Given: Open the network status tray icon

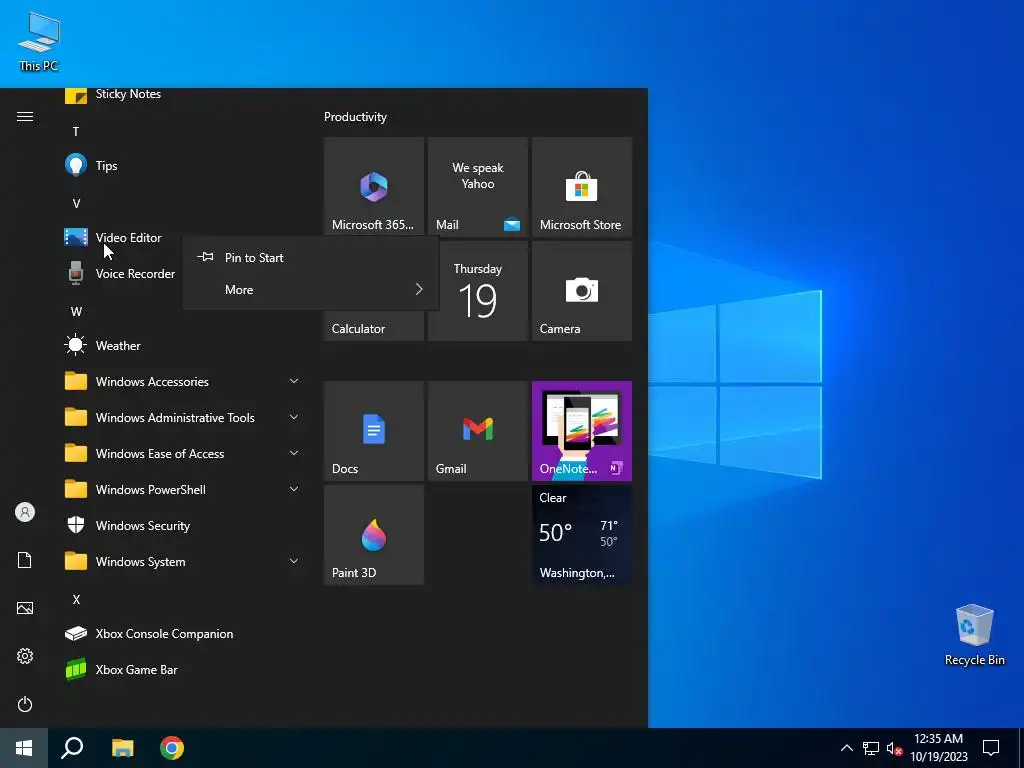Looking at the screenshot, I should (x=871, y=748).
